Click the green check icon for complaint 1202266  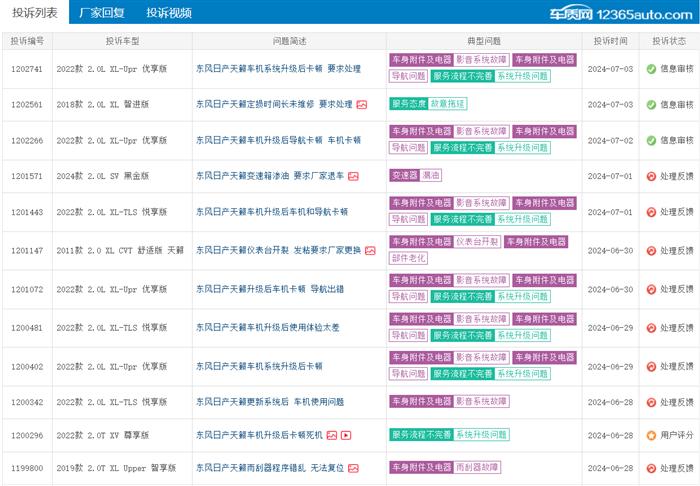coord(651,140)
